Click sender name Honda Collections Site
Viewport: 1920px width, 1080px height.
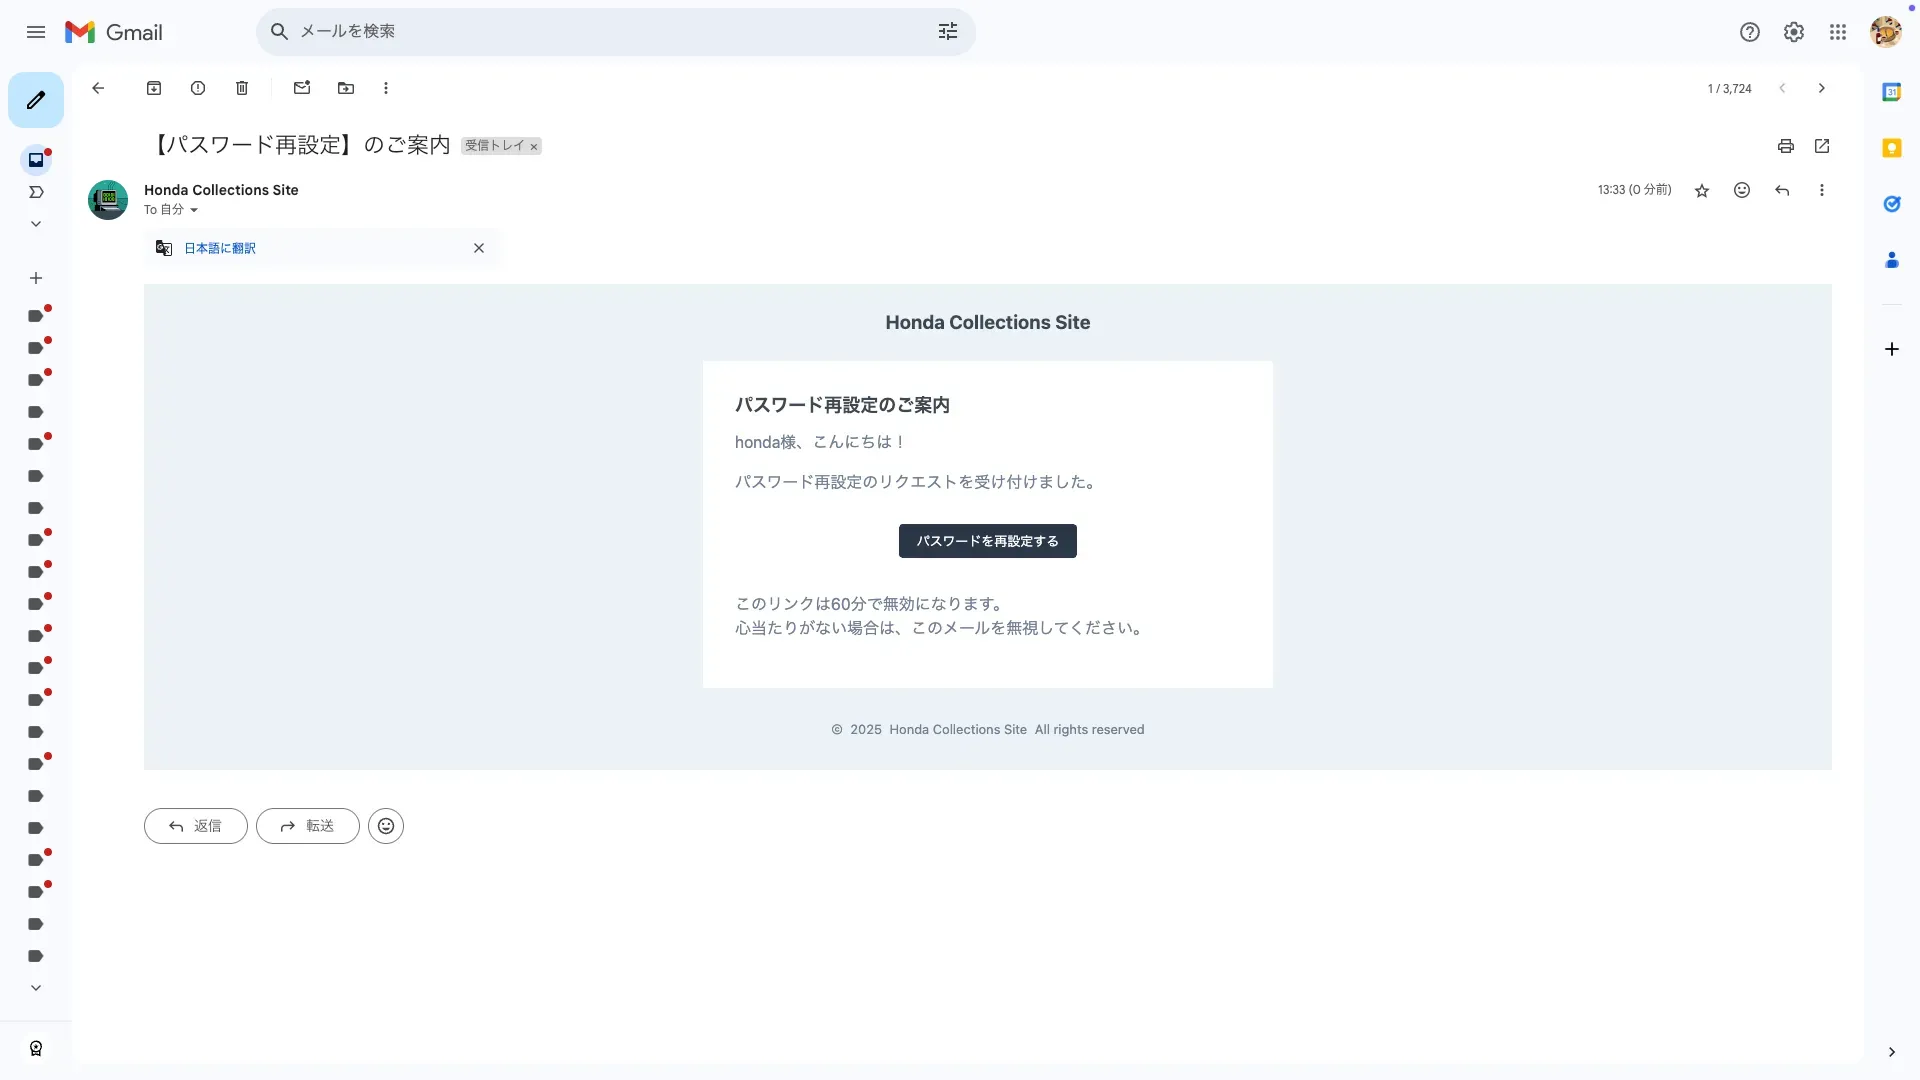pos(221,190)
